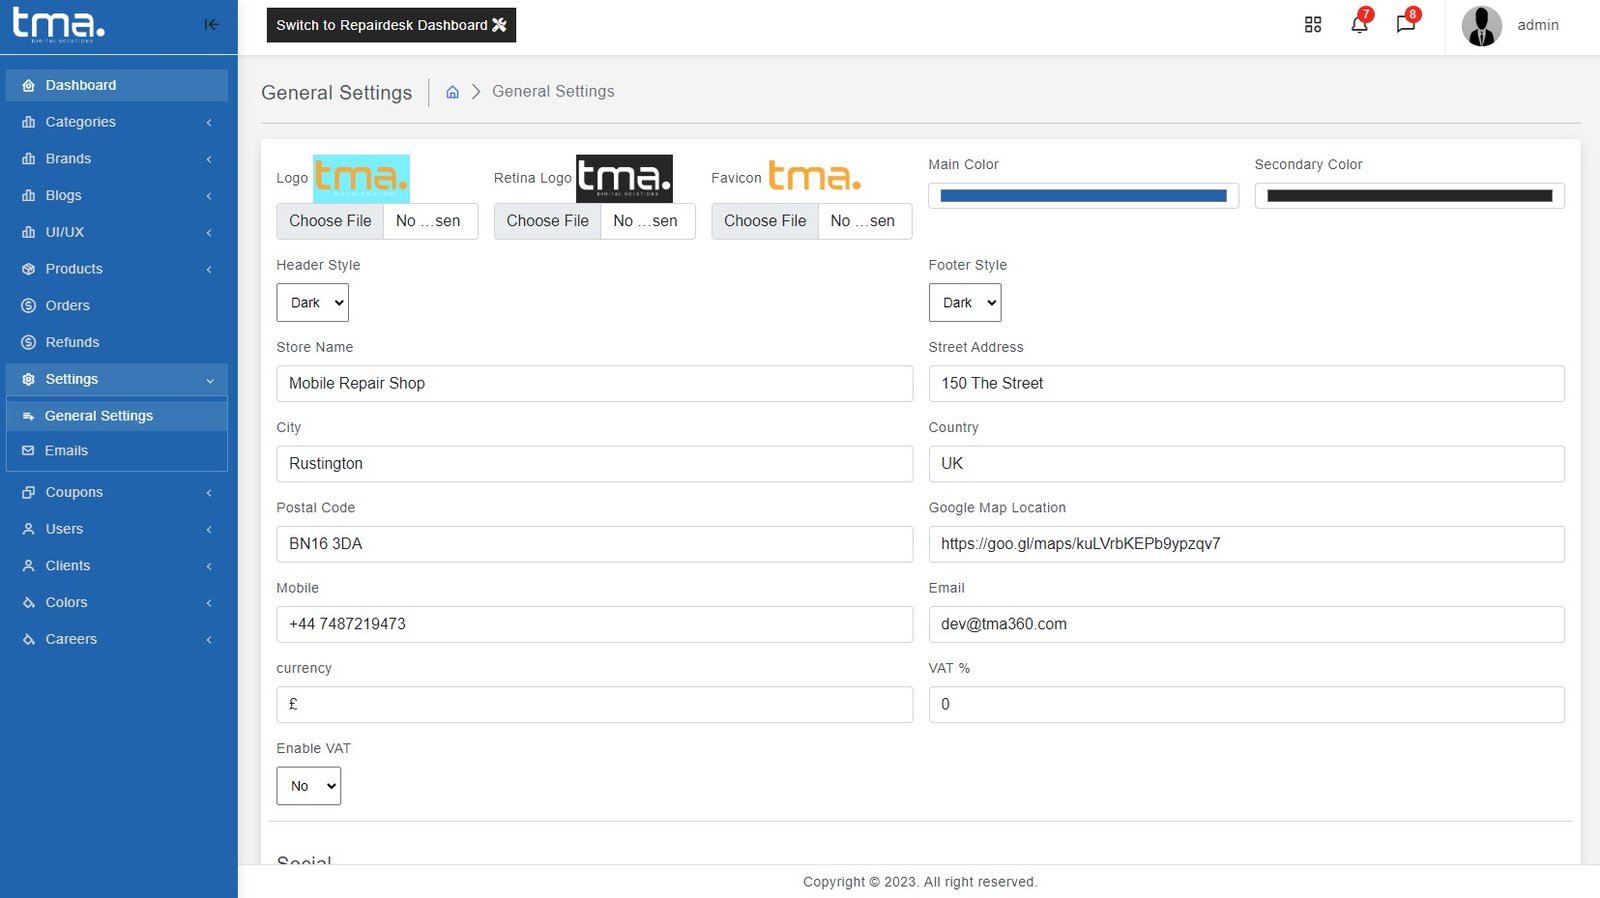Image resolution: width=1600 pixels, height=898 pixels.
Task: Click the home breadcrumb icon
Action: coord(452,92)
